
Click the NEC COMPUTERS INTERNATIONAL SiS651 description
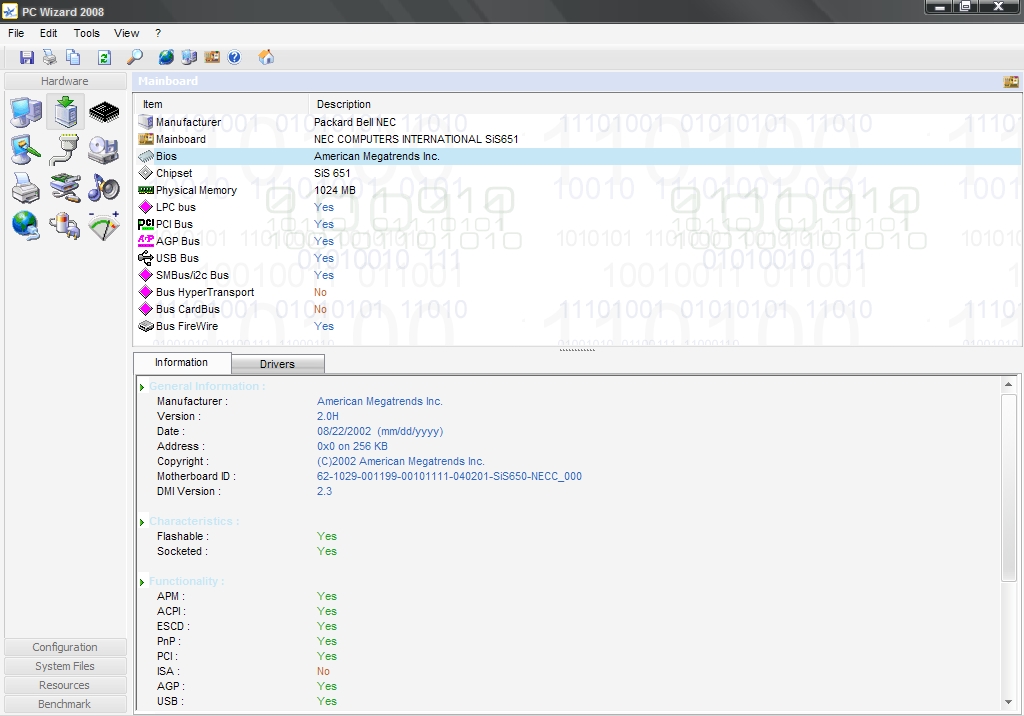pos(416,139)
